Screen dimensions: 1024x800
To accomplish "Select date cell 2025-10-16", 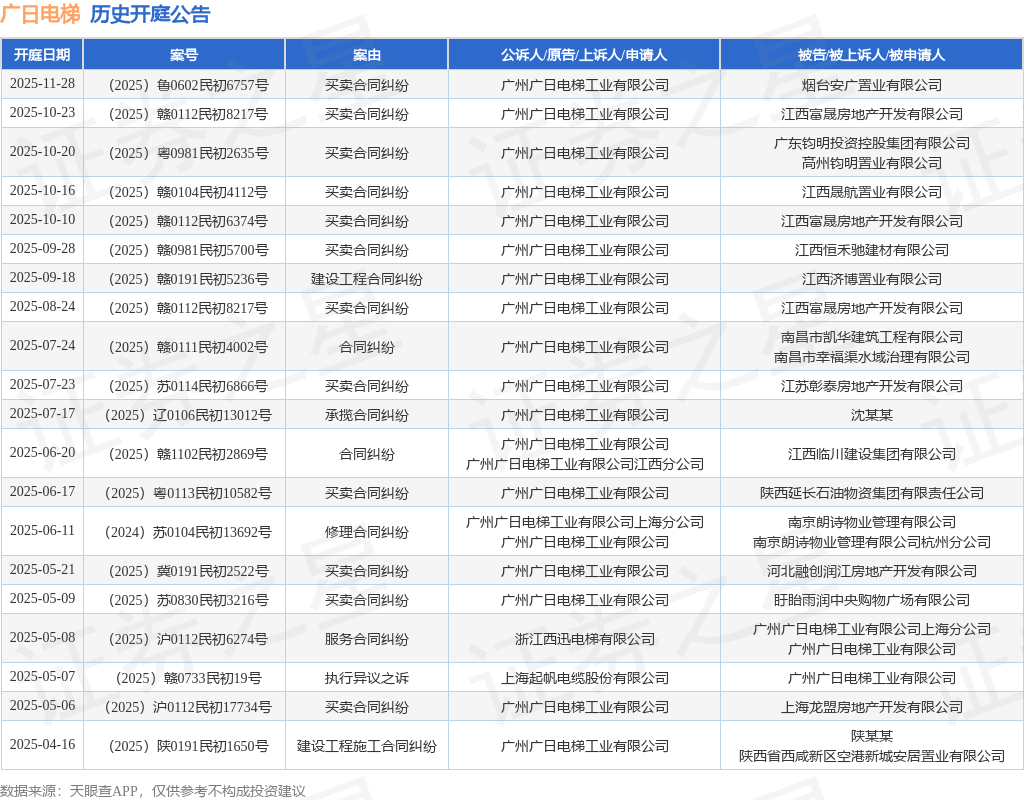I will (42, 191).
